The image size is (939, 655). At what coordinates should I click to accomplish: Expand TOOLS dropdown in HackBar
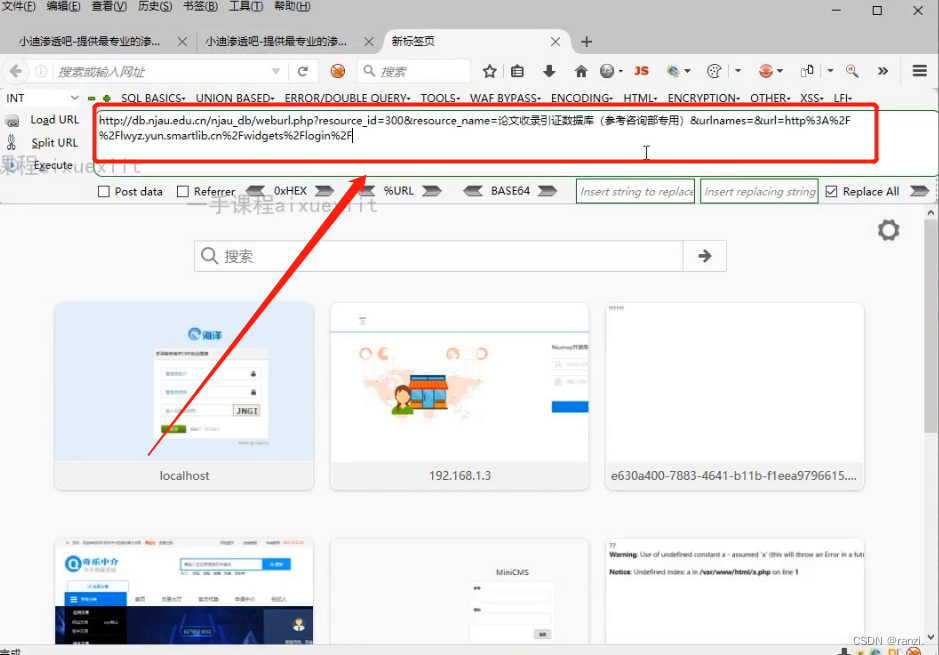click(x=440, y=98)
